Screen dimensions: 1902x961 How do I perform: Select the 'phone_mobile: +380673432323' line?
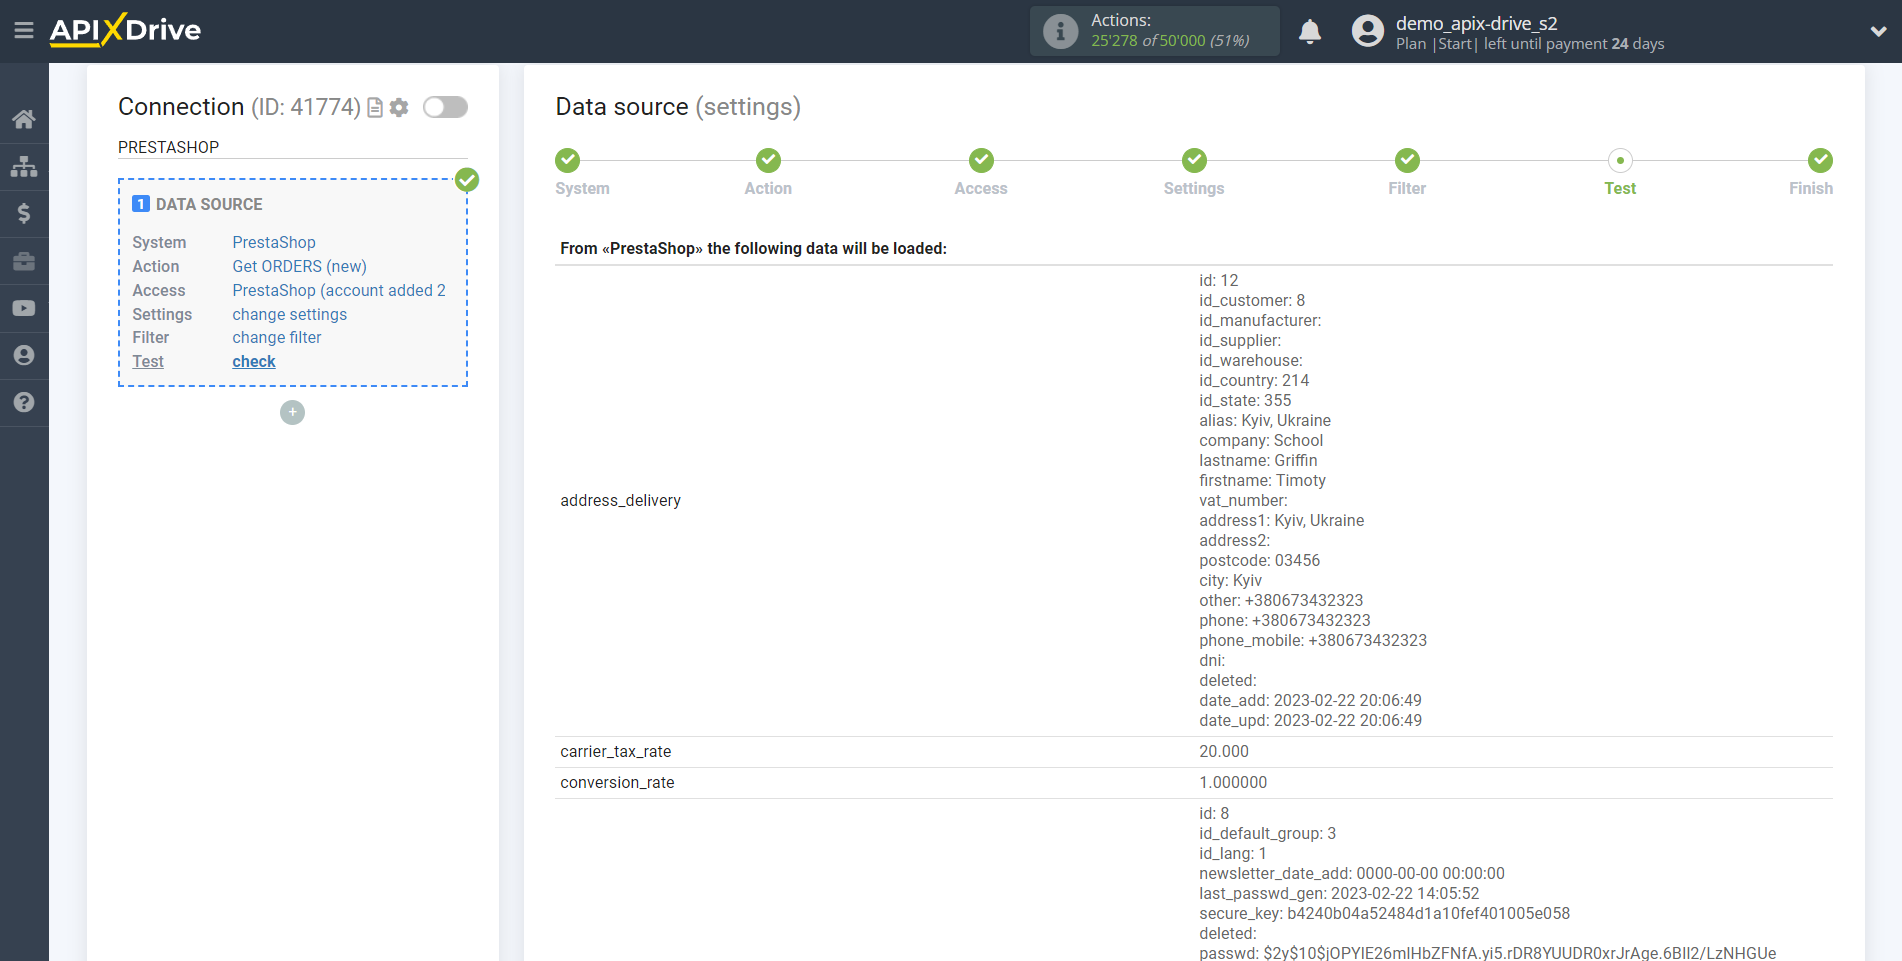1313,640
